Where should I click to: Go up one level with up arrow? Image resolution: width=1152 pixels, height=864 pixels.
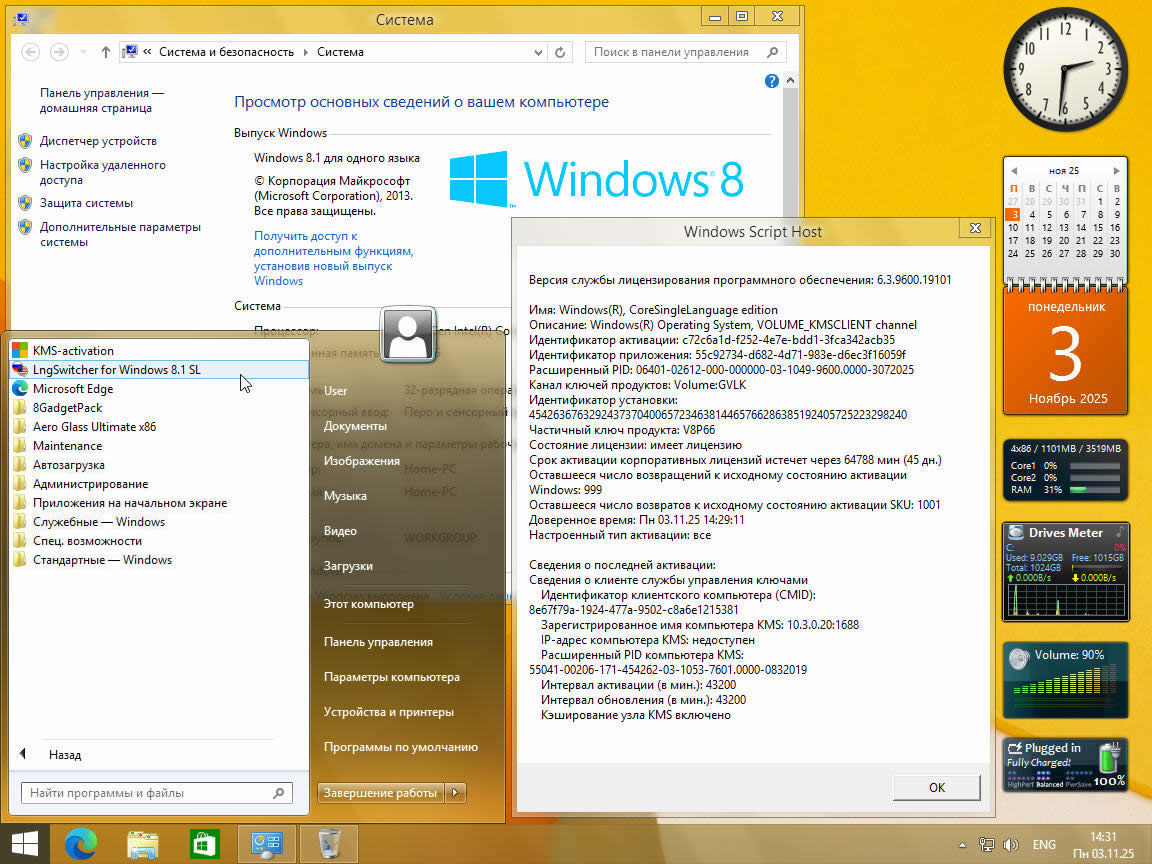(106, 52)
